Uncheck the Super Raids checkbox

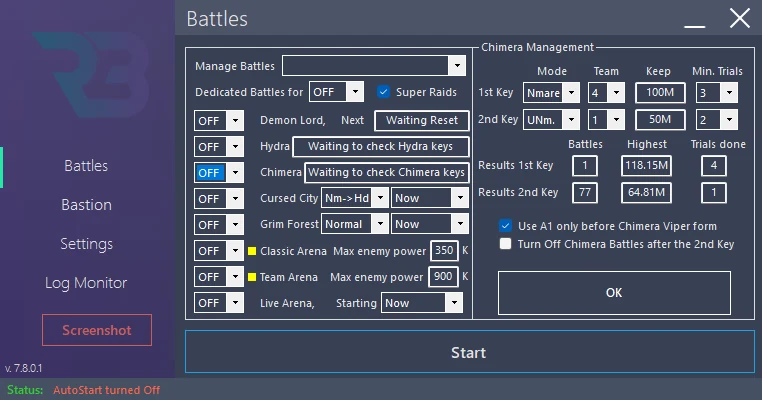(x=383, y=92)
